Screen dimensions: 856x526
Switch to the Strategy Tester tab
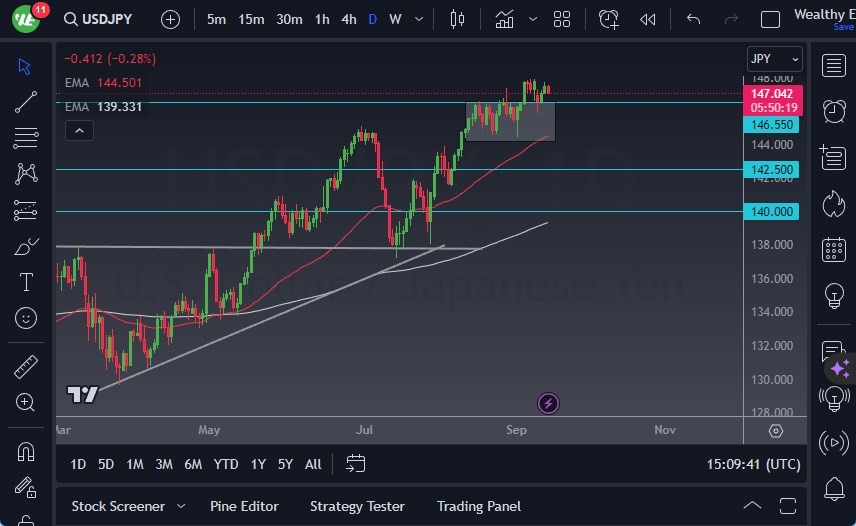pos(357,506)
